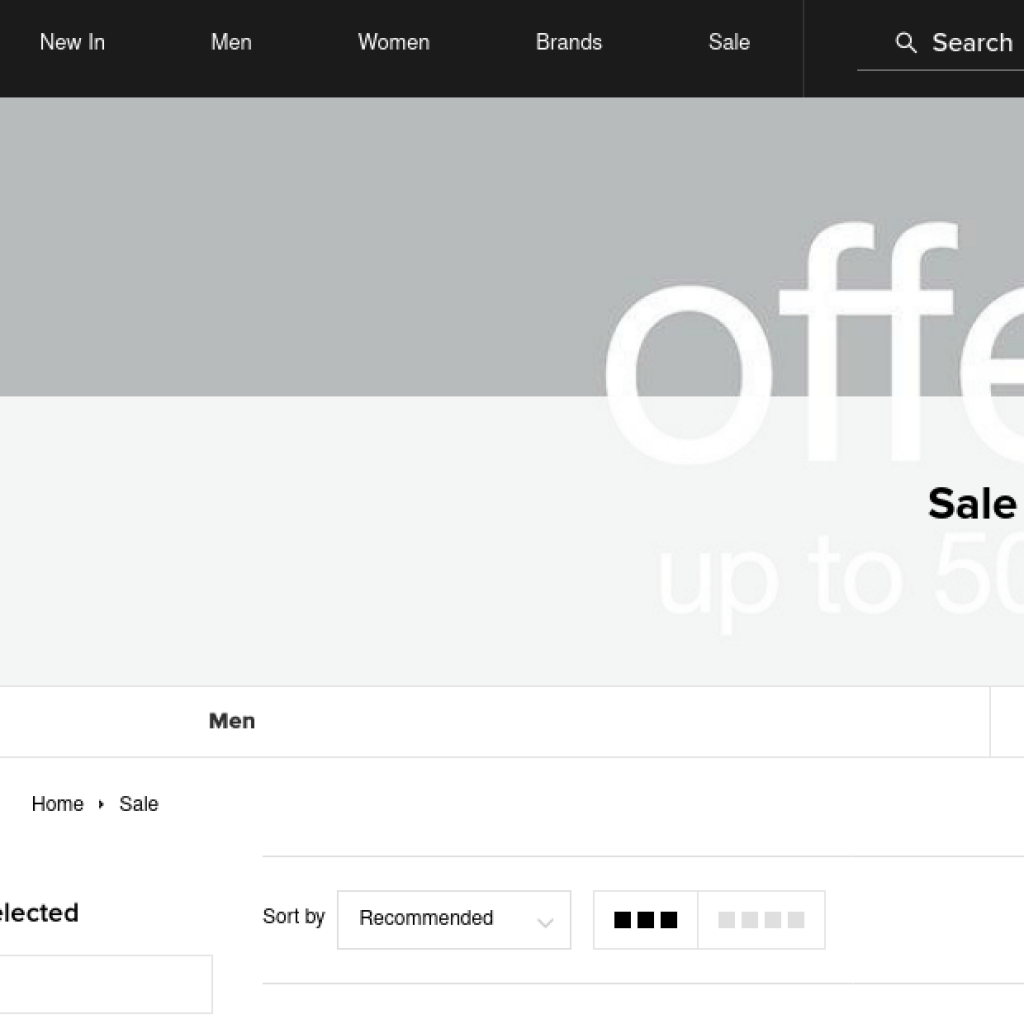The image size is (1024, 1024).
Task: Select the Men category tab below banner
Action: point(232,721)
